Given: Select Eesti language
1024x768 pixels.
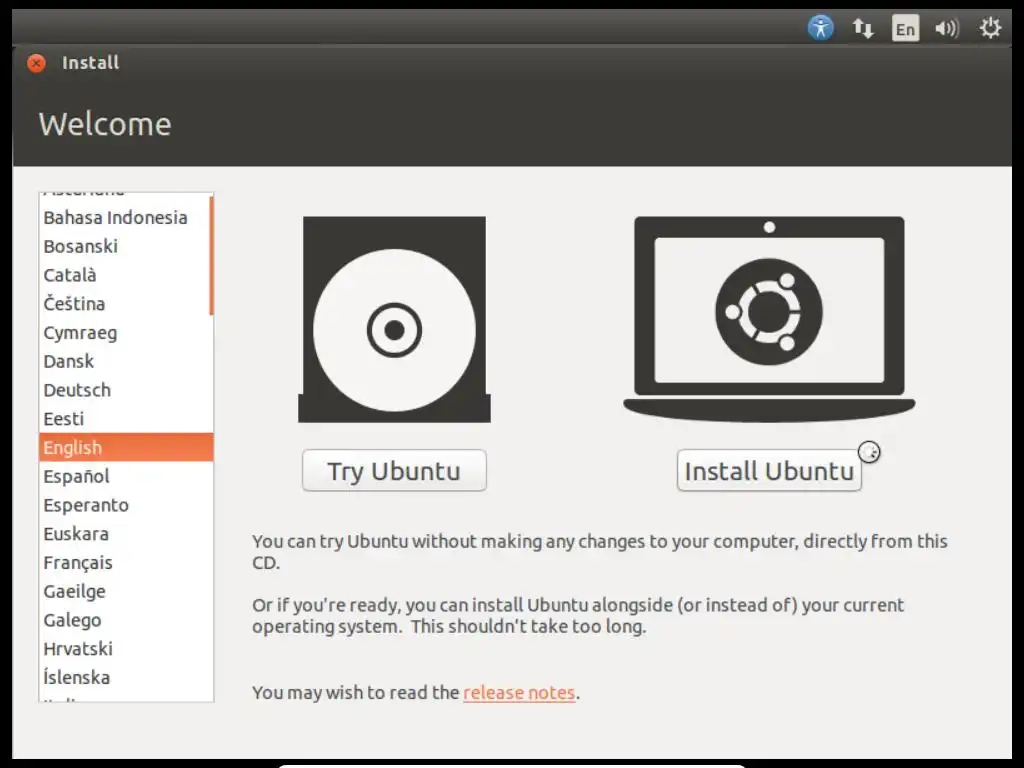Looking at the screenshot, I should tap(126, 419).
